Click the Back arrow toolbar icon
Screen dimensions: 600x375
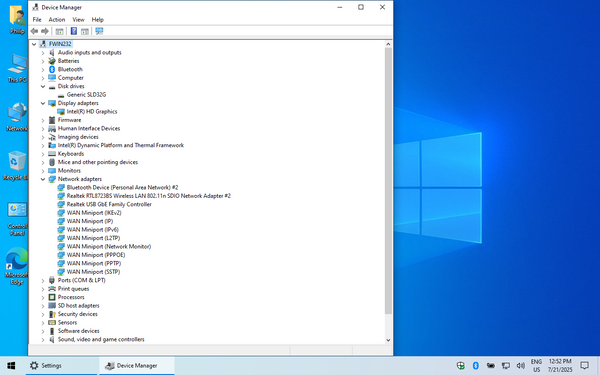click(x=34, y=31)
